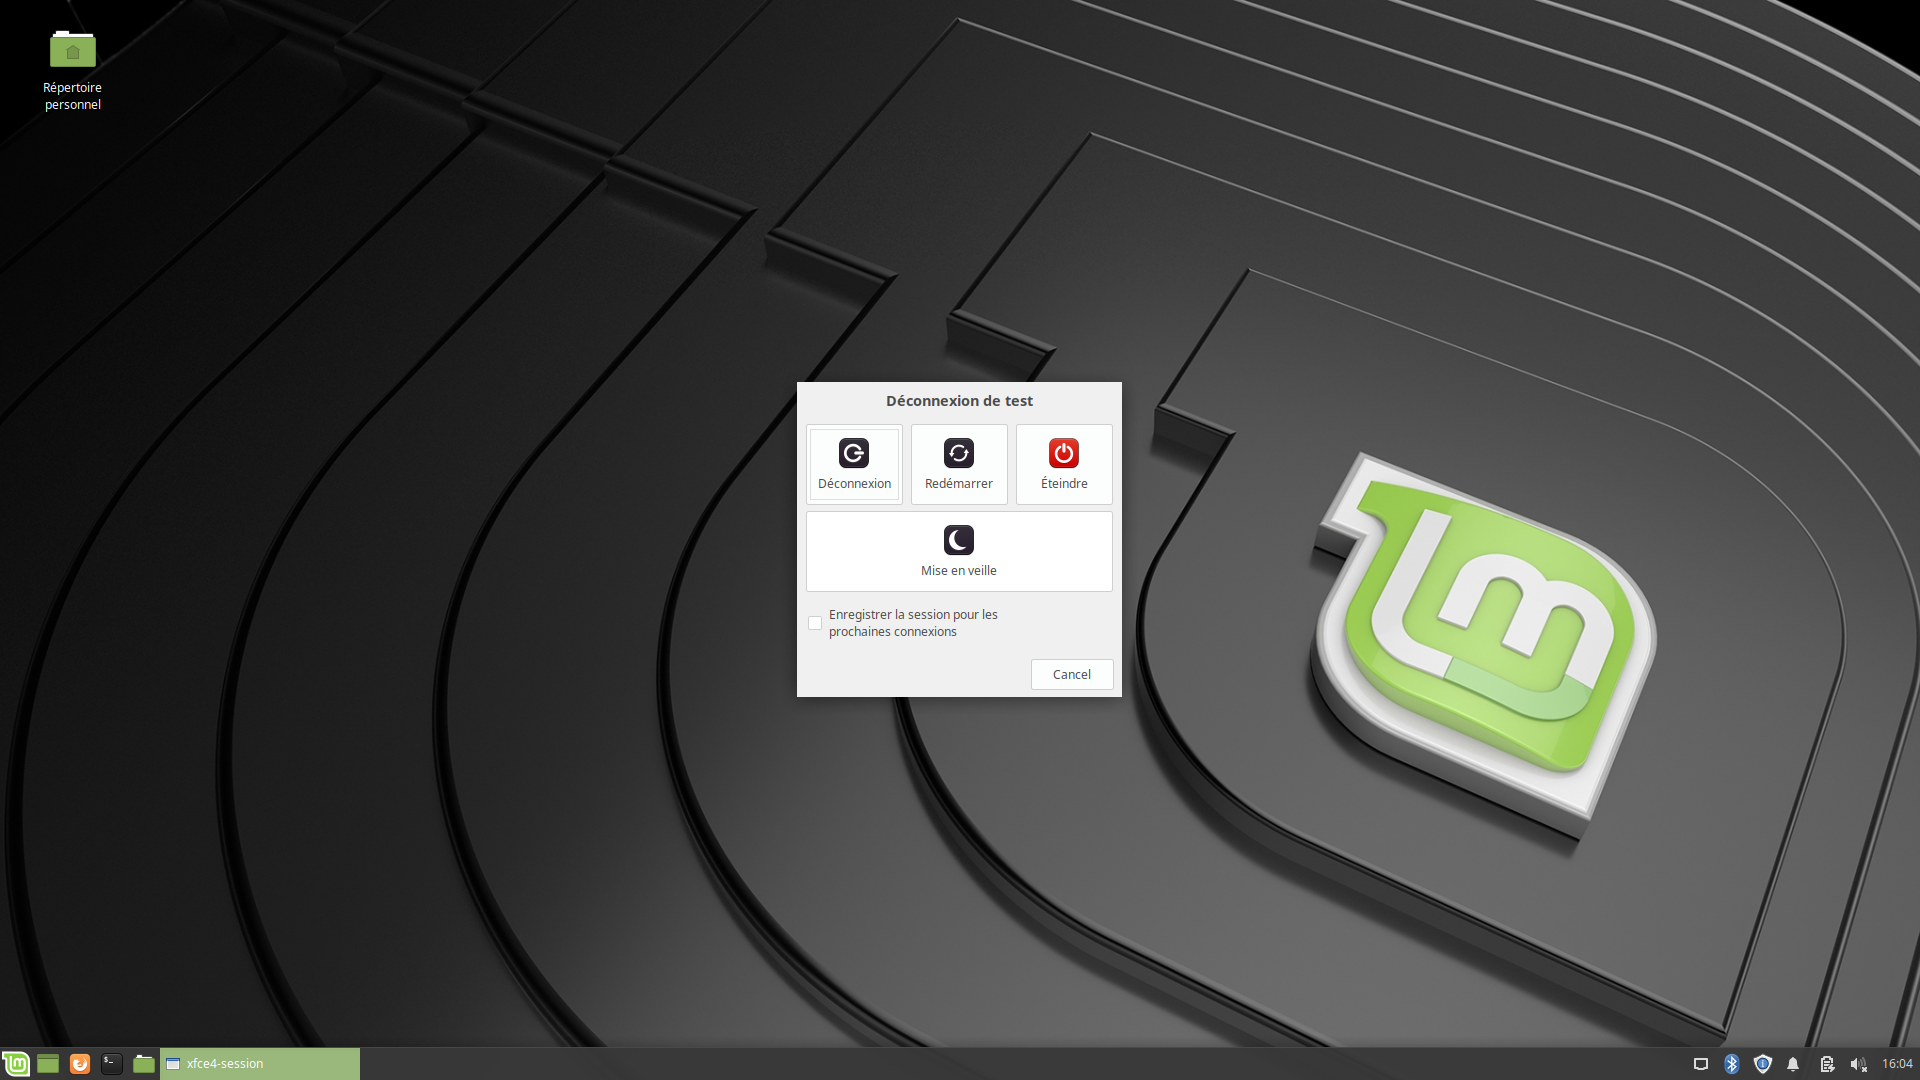Click the network connection tray icon
1920x1080 pixels.
click(1700, 1064)
